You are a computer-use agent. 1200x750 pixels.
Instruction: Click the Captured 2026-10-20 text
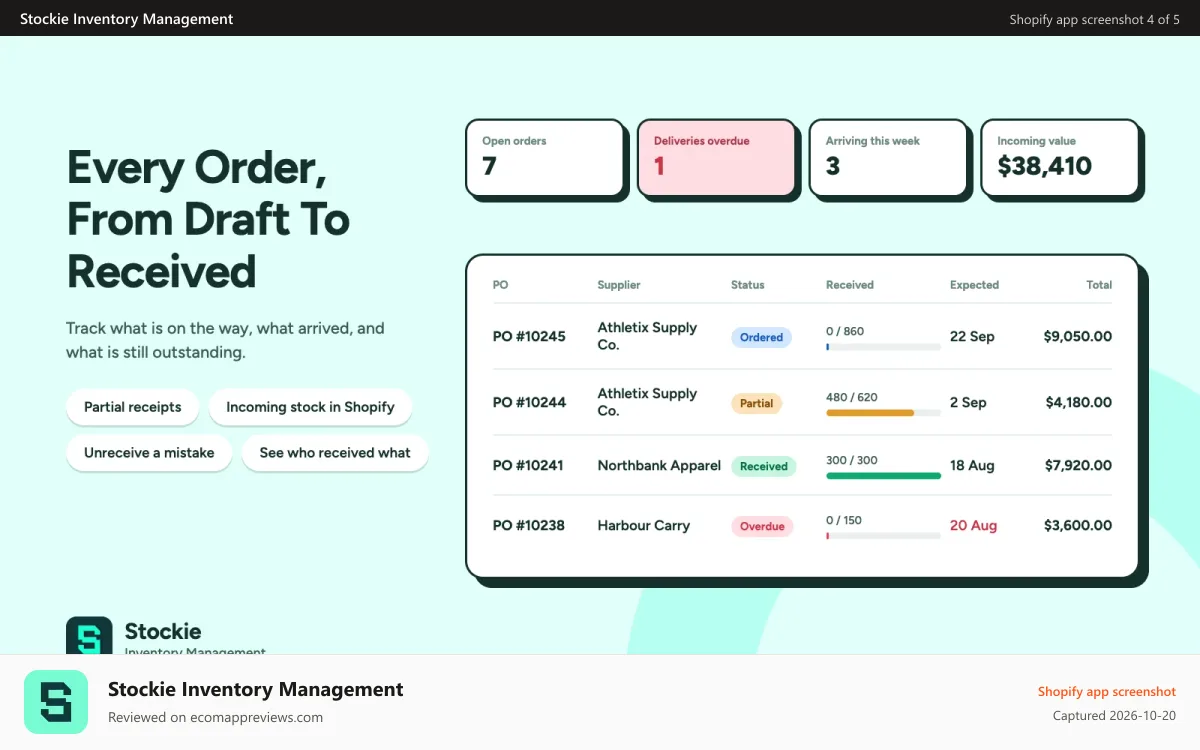[x=1115, y=716]
